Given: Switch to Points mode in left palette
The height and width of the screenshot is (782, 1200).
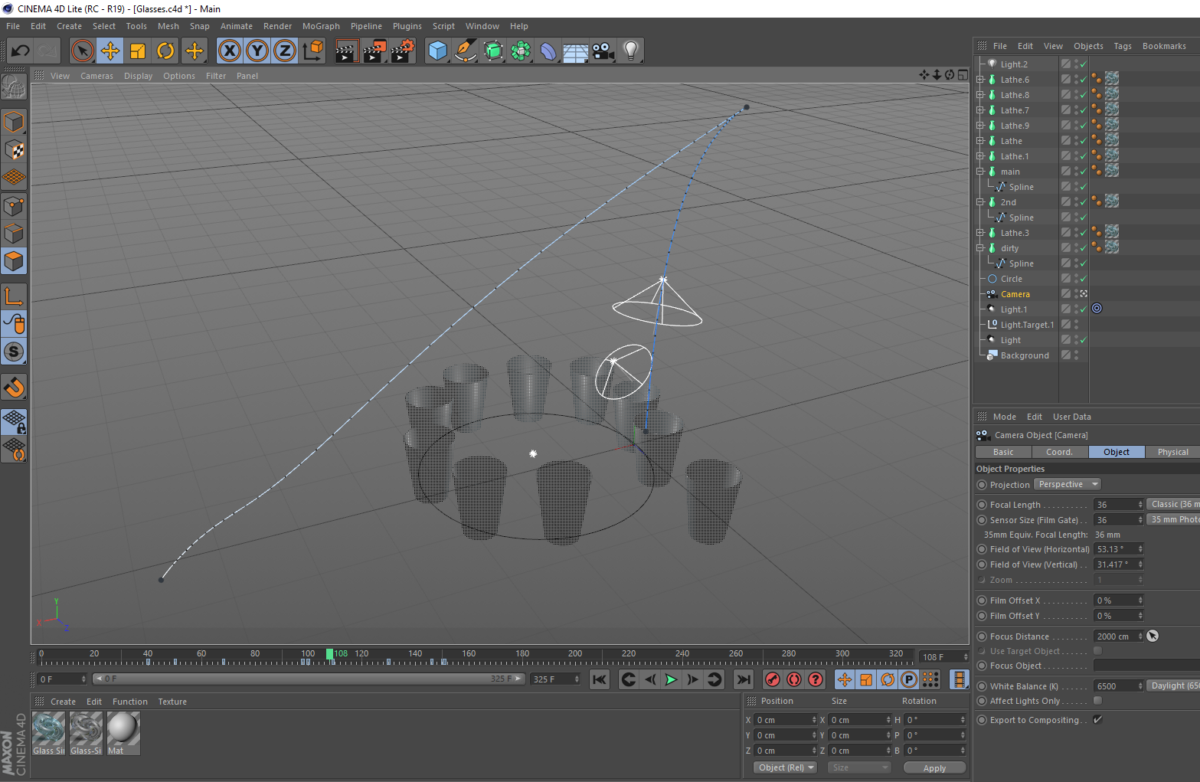Looking at the screenshot, I should pos(14,206).
